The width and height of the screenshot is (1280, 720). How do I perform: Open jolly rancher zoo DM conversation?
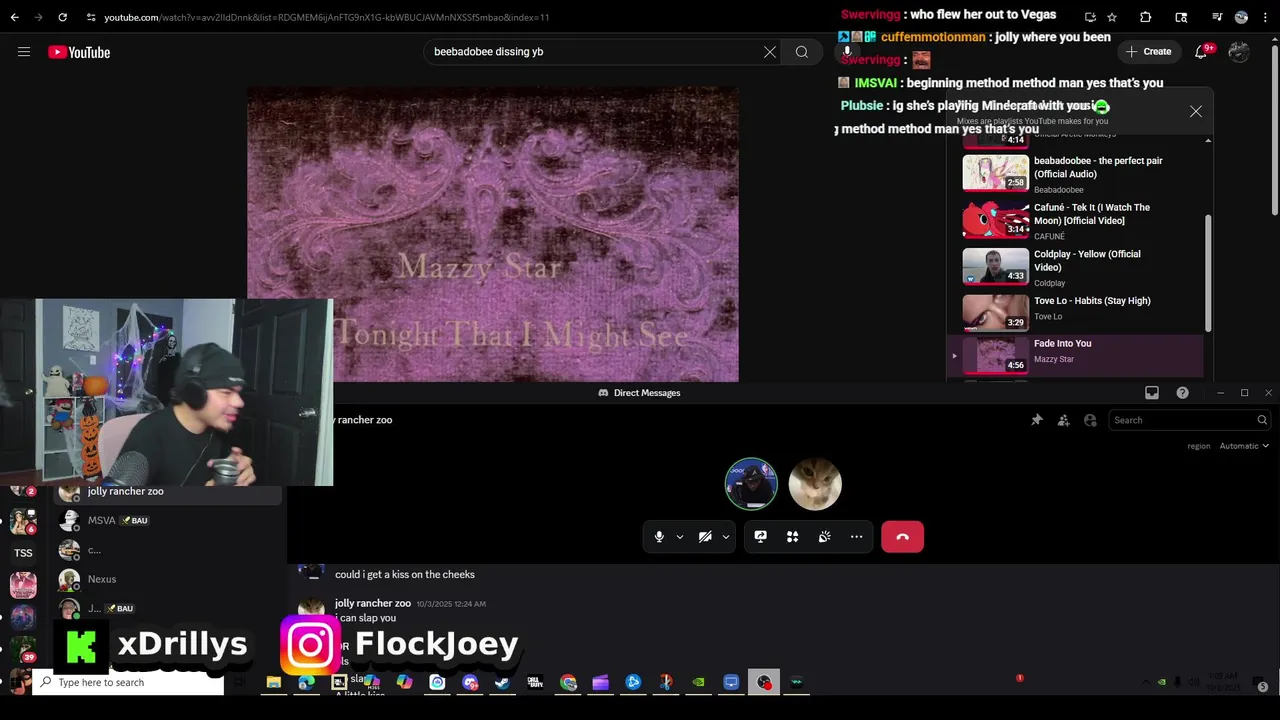point(170,491)
